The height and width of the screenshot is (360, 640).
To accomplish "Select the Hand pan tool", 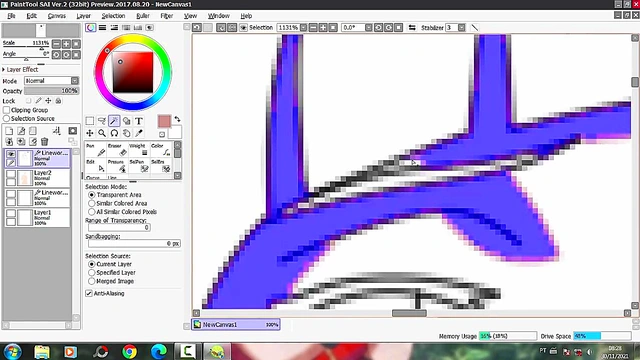I will pyautogui.click(x=127, y=133).
